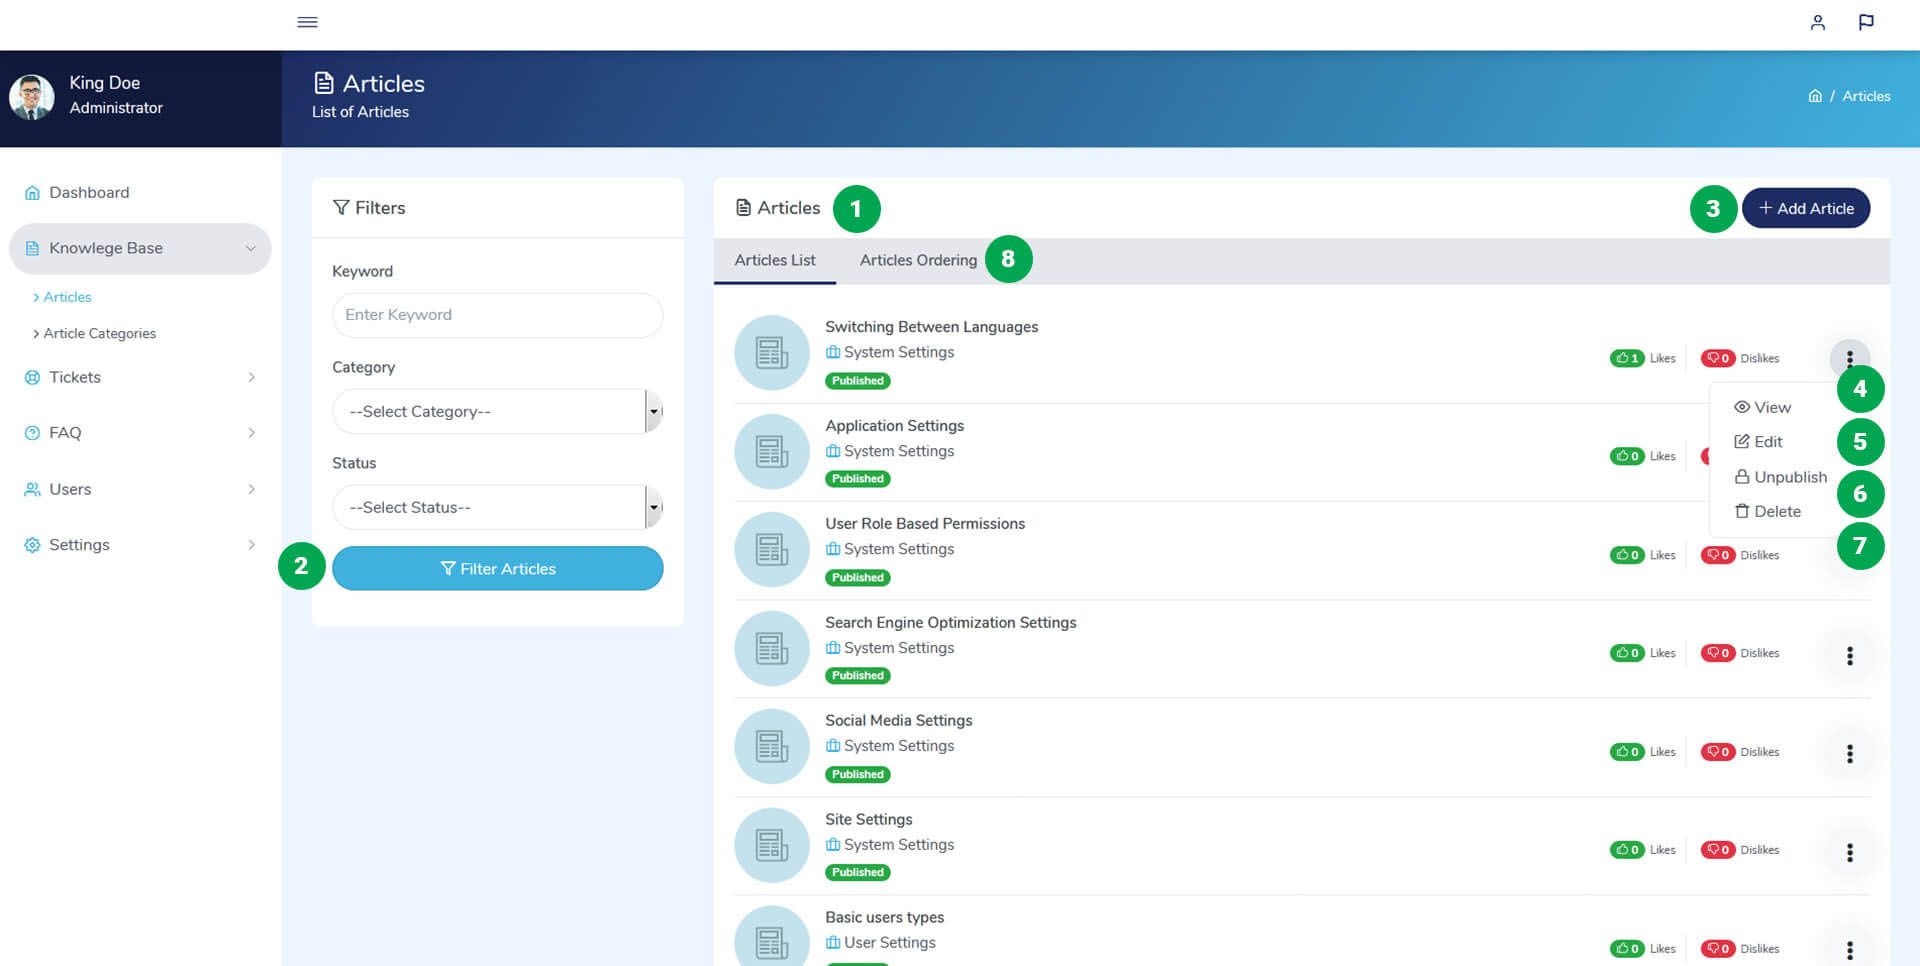Toggle the hamburger sidebar menu icon
This screenshot has width=1920, height=966.
(307, 22)
